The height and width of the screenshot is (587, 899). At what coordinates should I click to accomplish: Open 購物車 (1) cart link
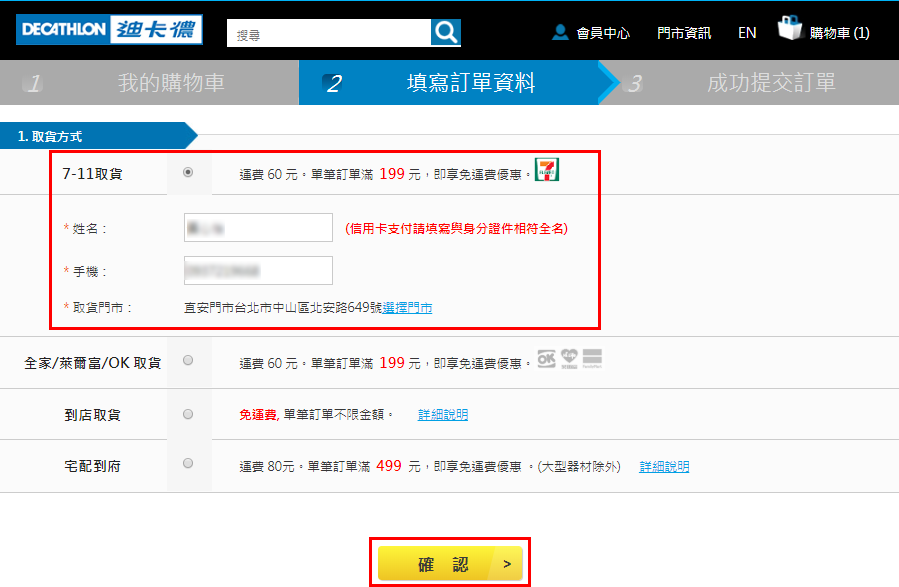click(x=839, y=33)
